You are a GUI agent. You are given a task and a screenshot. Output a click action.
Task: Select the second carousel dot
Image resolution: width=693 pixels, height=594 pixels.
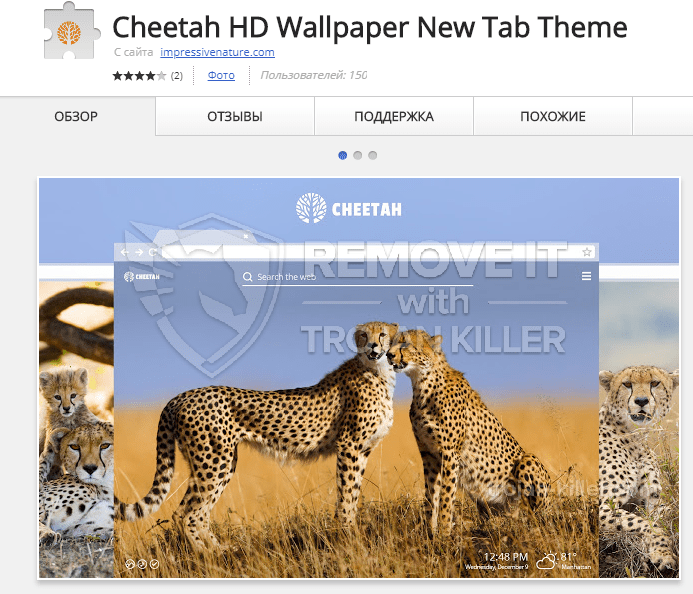click(x=358, y=155)
